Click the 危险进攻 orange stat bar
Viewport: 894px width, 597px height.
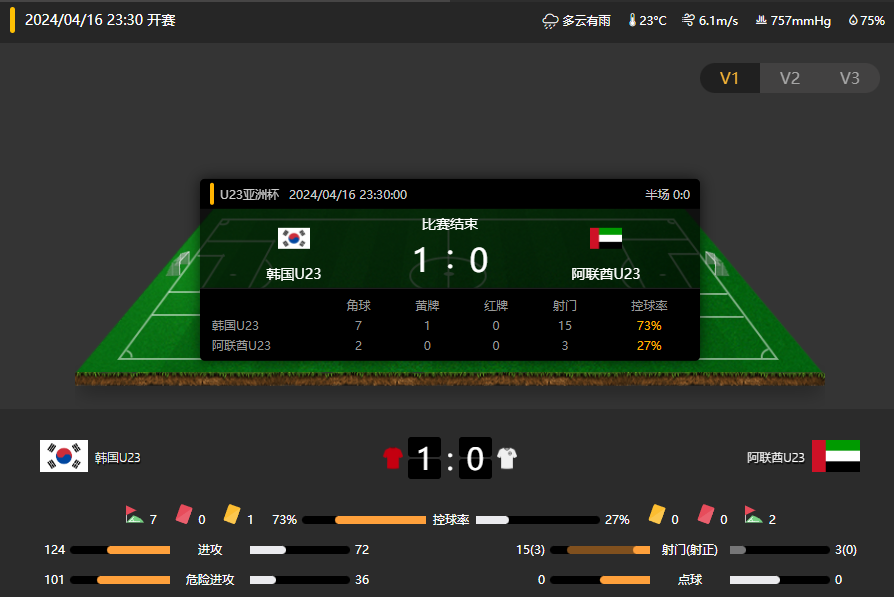133,580
